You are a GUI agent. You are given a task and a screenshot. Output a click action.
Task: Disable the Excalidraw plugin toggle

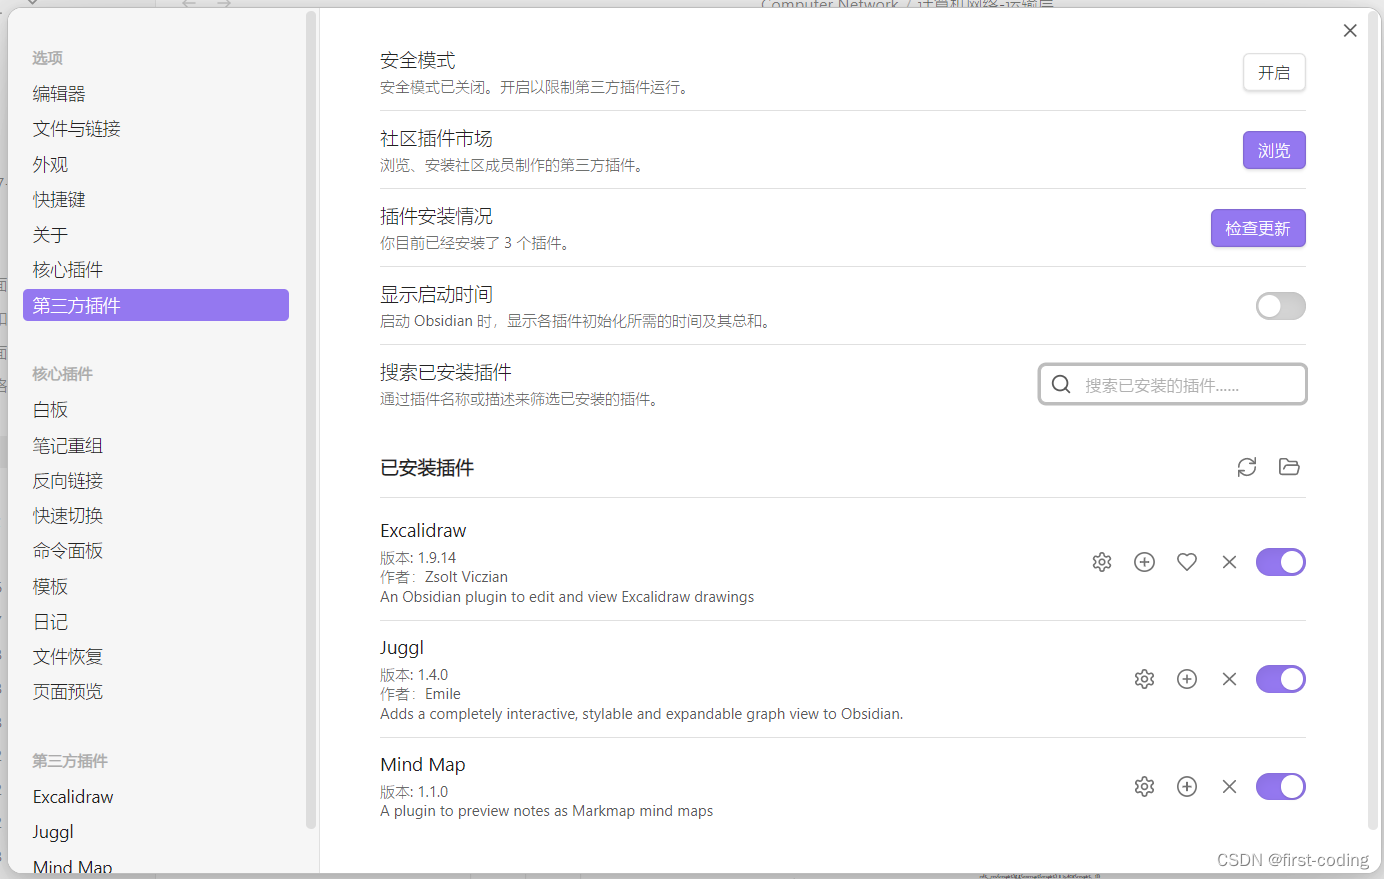point(1280,562)
